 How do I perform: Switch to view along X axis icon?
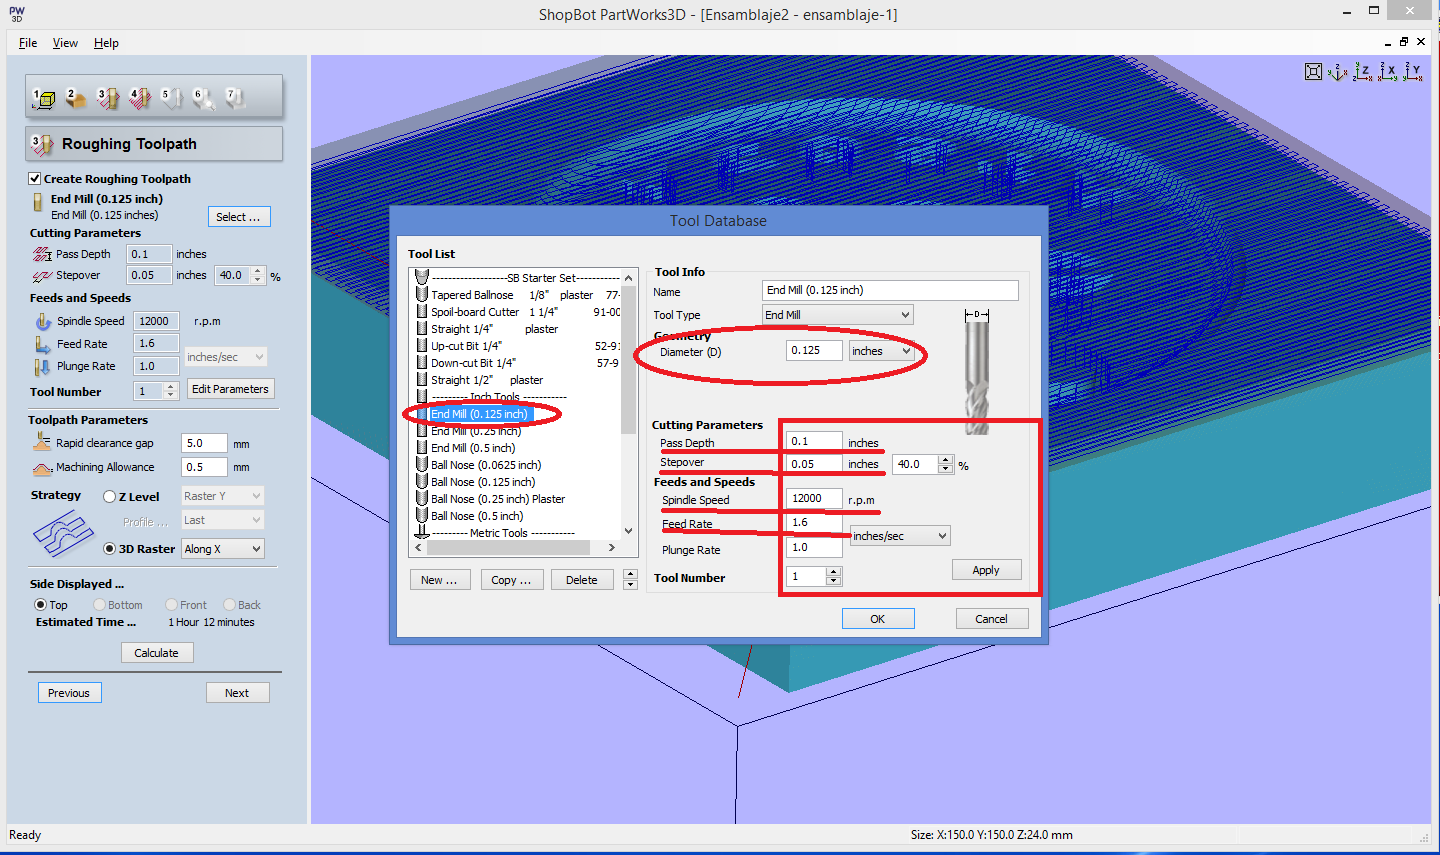1387,72
